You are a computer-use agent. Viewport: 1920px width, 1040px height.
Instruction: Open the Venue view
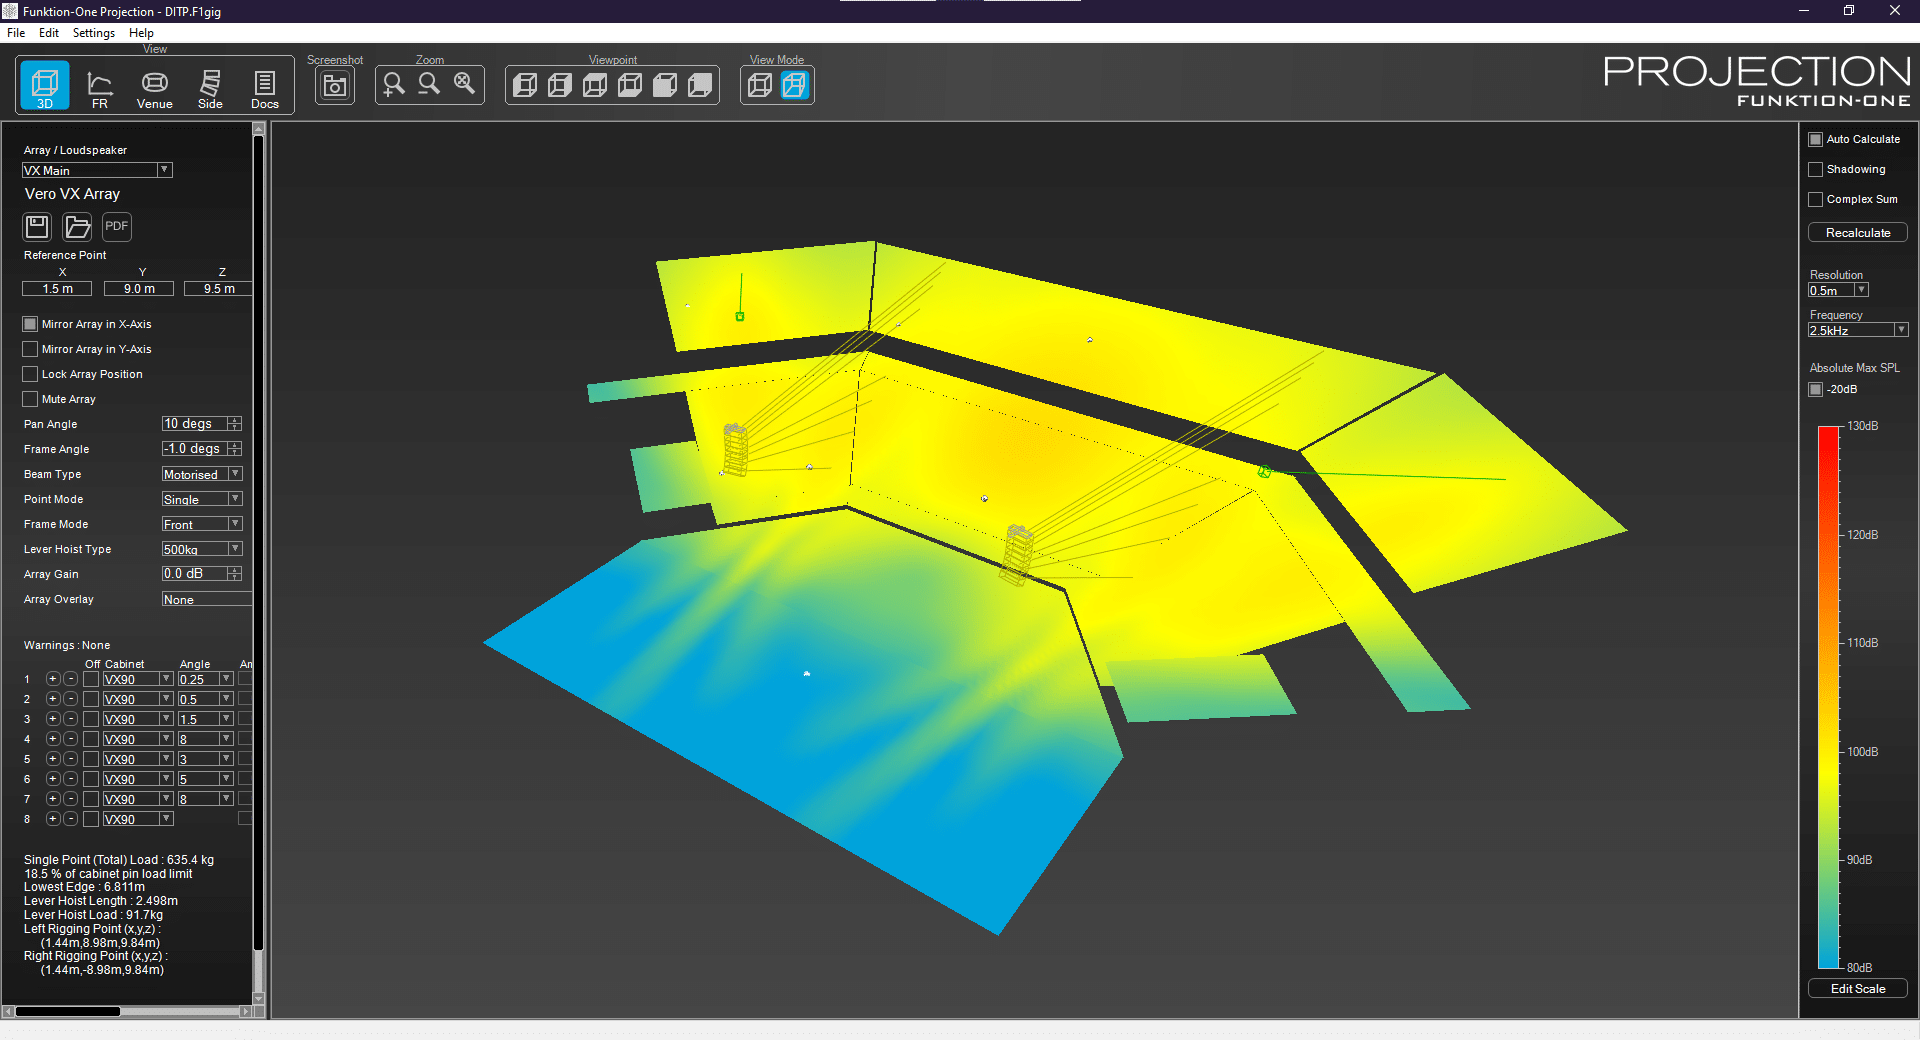pos(154,87)
